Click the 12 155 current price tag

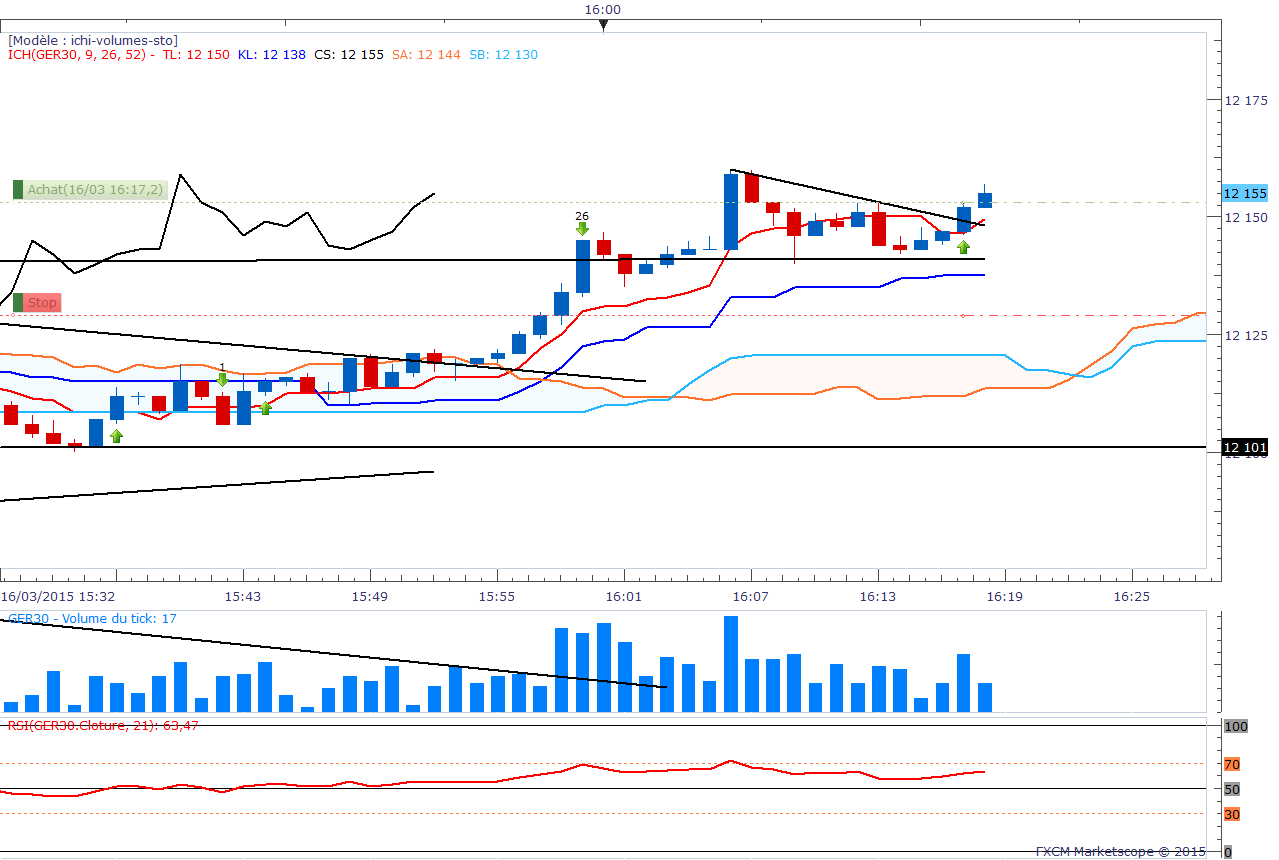(1245, 193)
